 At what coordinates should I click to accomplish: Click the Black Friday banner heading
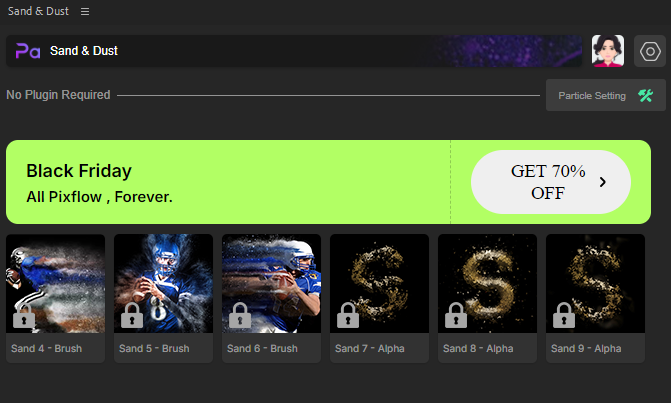[79, 171]
